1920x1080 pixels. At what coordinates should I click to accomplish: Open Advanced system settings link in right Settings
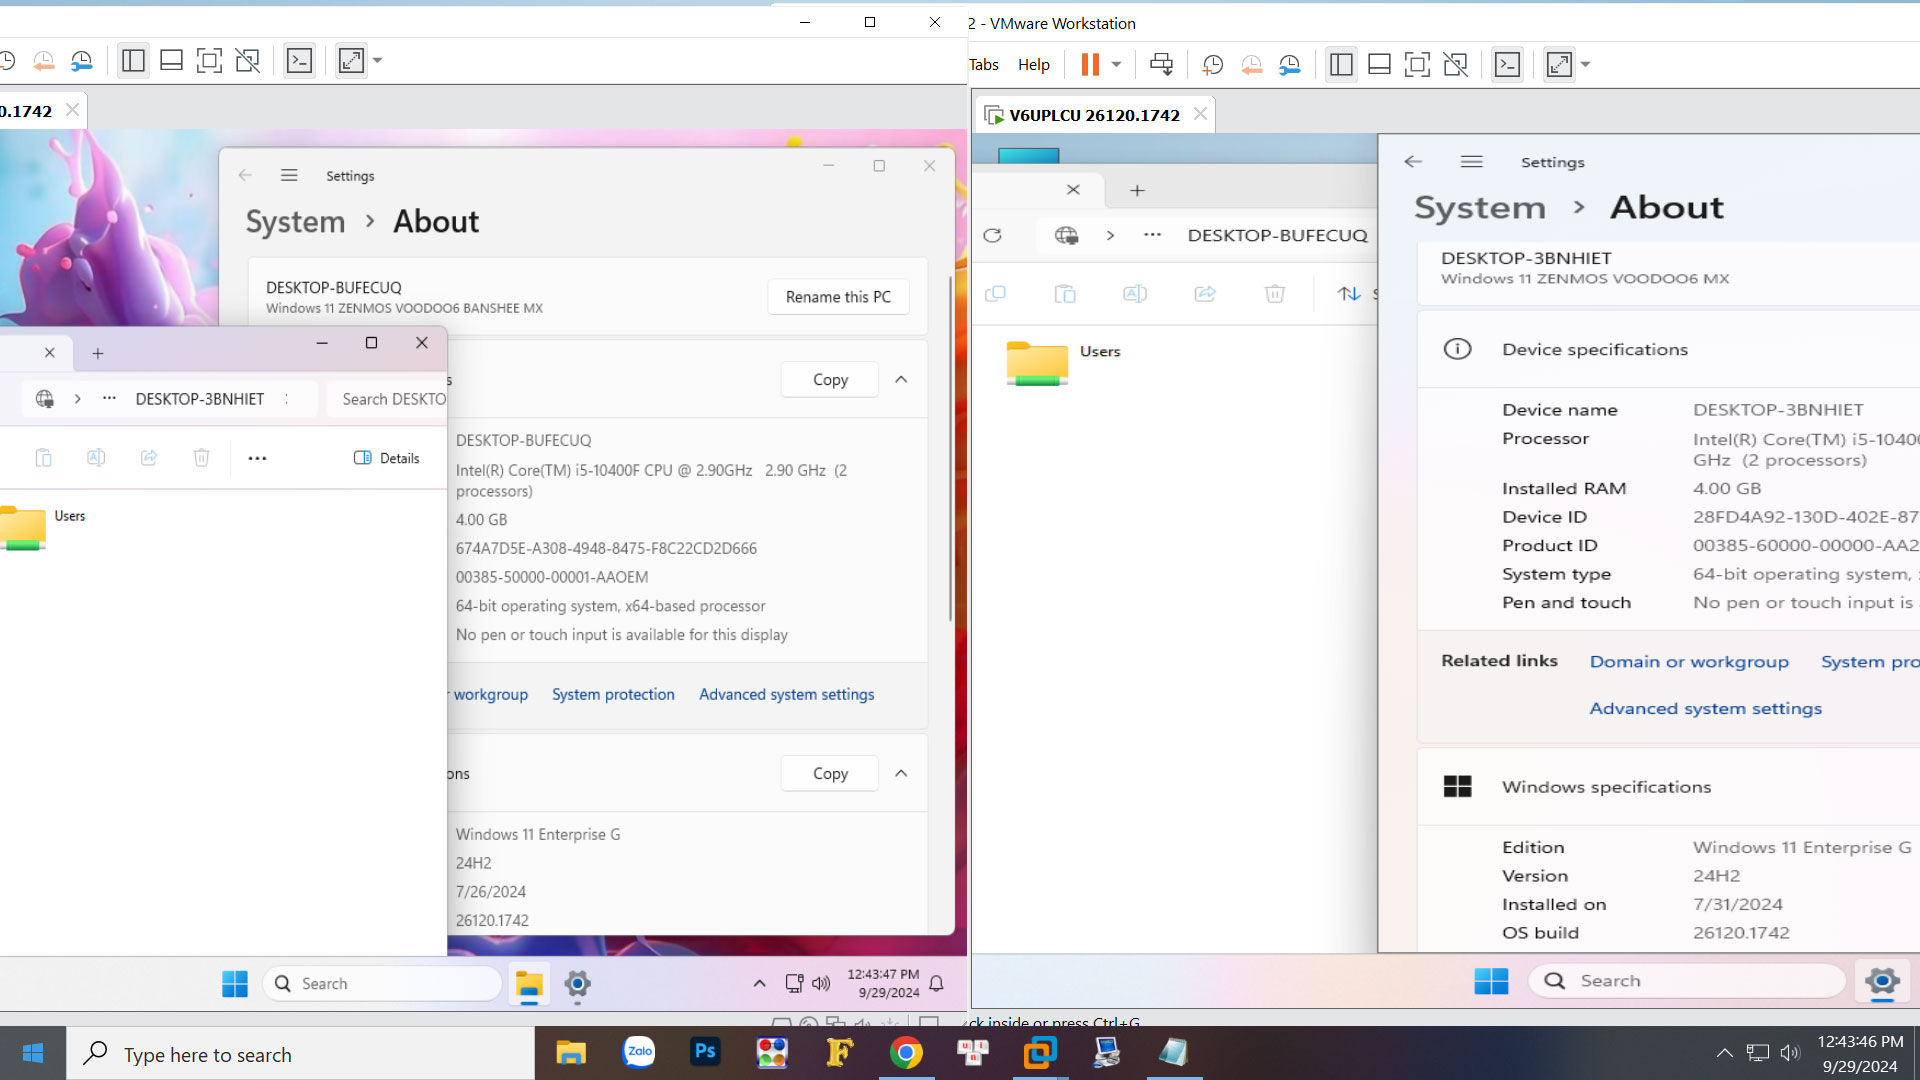(1706, 709)
